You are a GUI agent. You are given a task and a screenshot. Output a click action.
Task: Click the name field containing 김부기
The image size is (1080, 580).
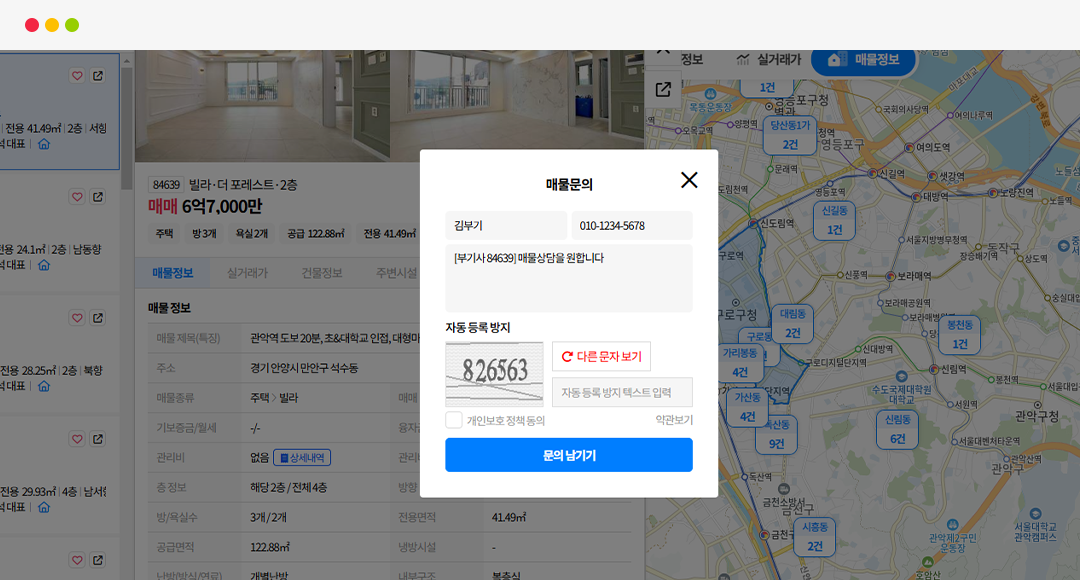pos(505,226)
